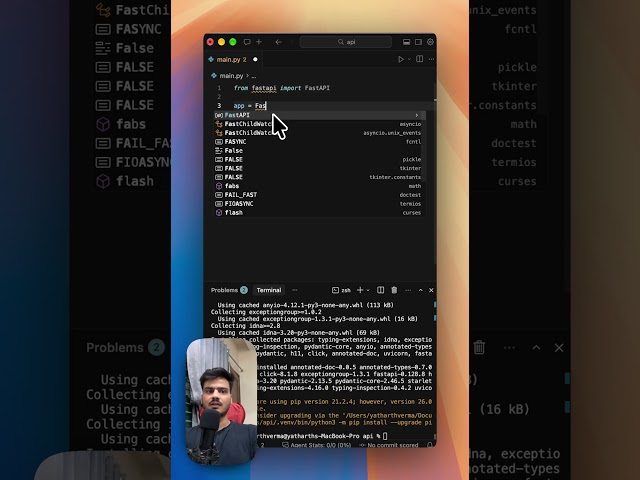The image size is (640, 480).
Task: Open the new terminal profile dropdown arrow
Action: click(368, 290)
